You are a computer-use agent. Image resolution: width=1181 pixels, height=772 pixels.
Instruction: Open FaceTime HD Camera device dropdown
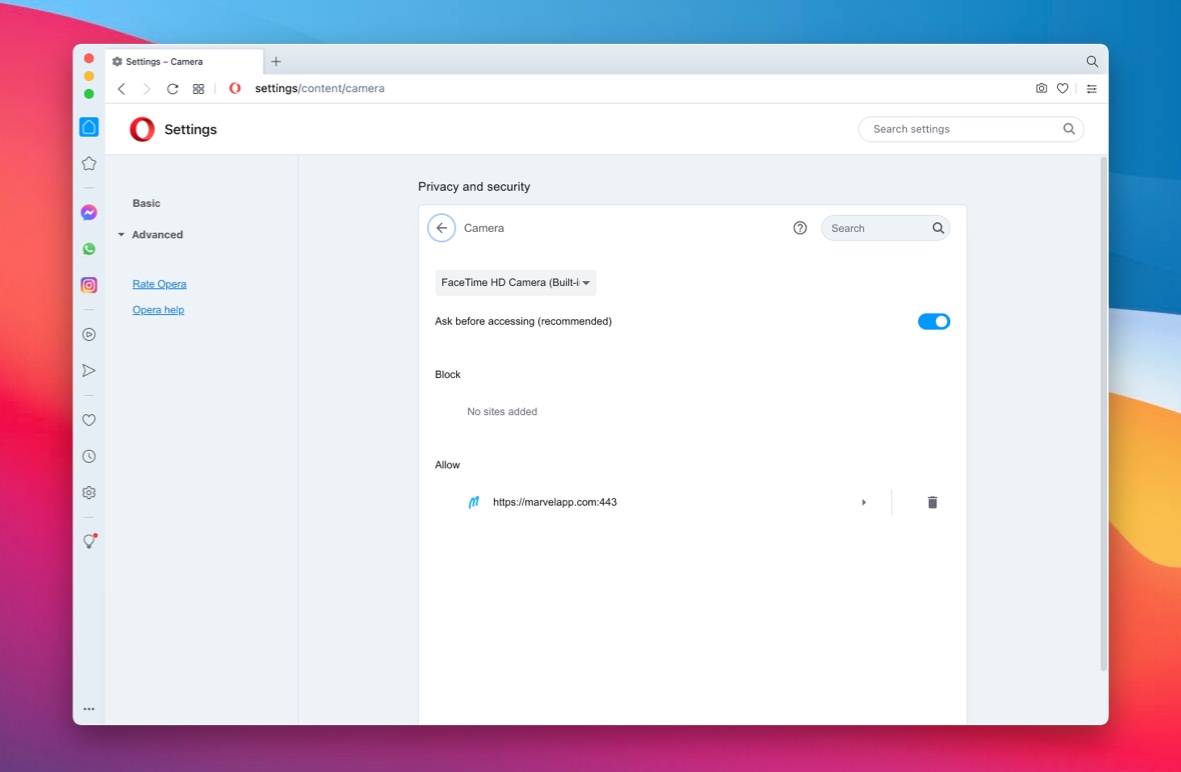[515, 282]
